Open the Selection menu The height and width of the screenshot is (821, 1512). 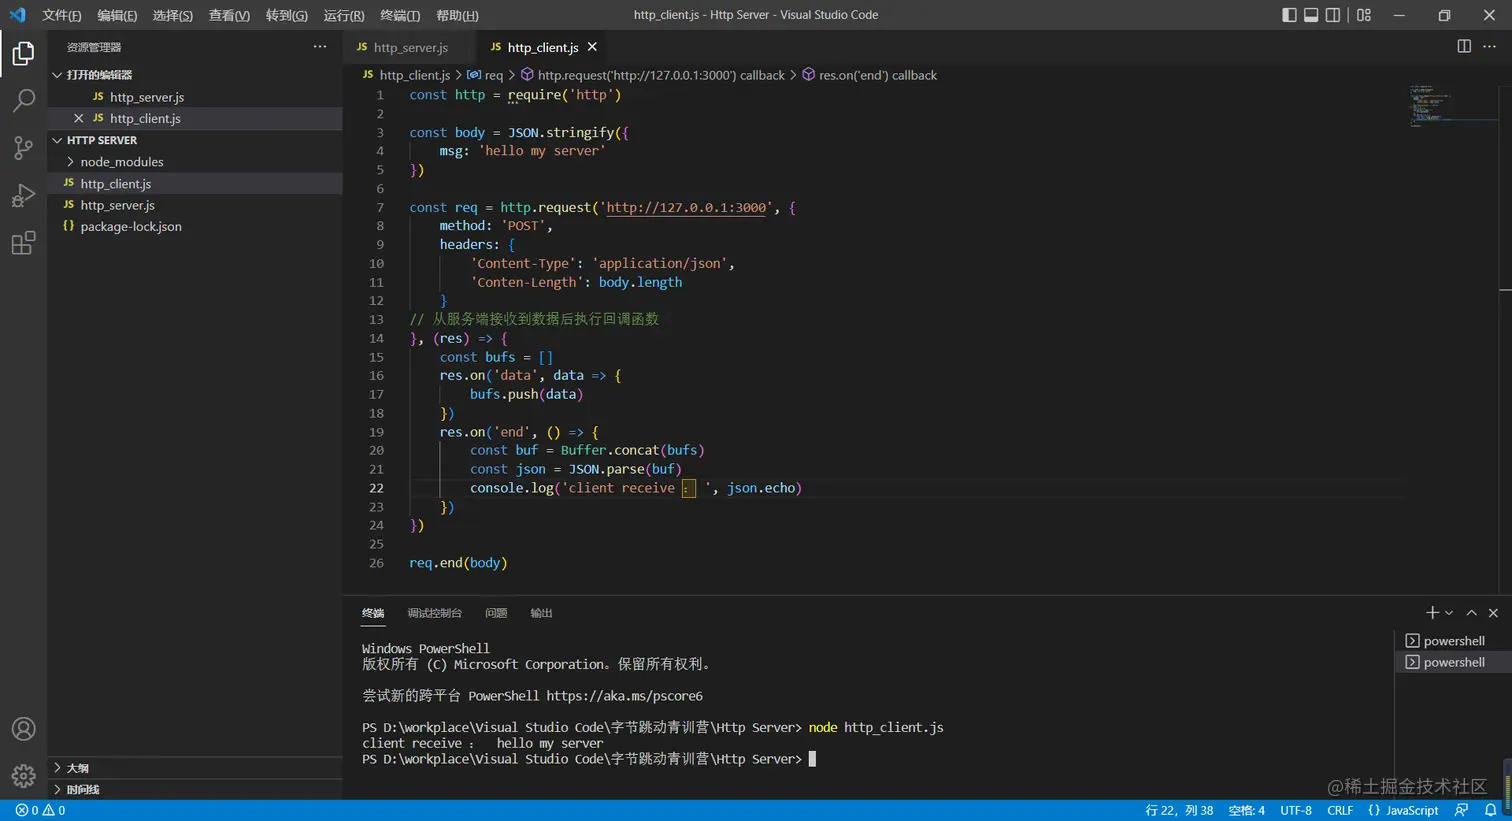173,15
